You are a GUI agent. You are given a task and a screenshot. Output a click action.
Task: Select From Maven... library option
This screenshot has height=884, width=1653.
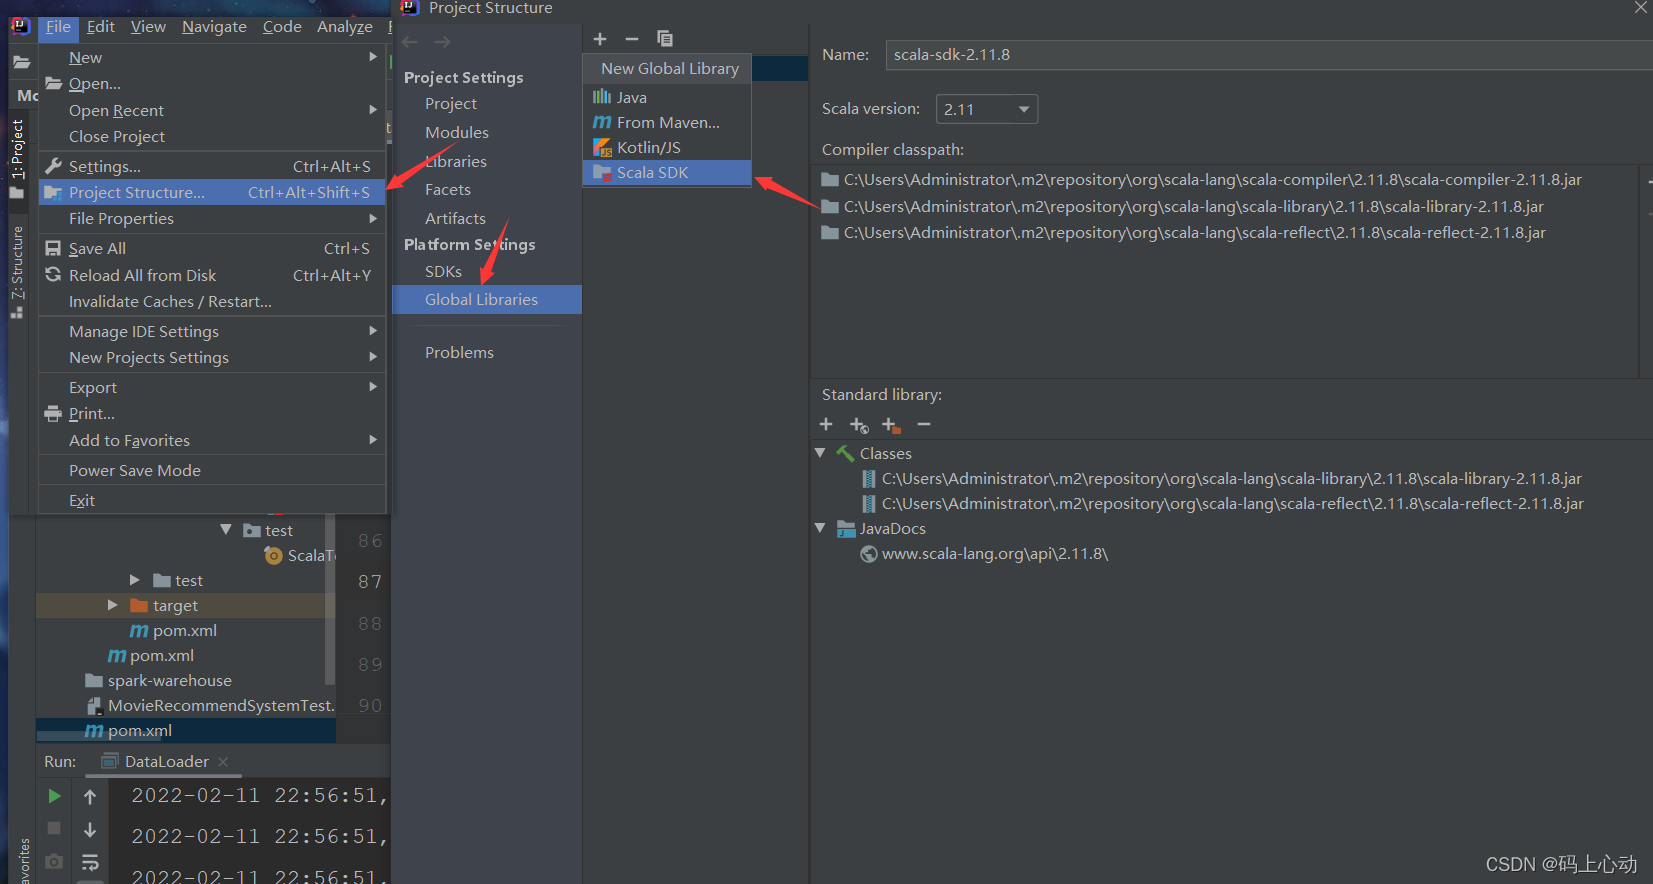pyautogui.click(x=666, y=122)
